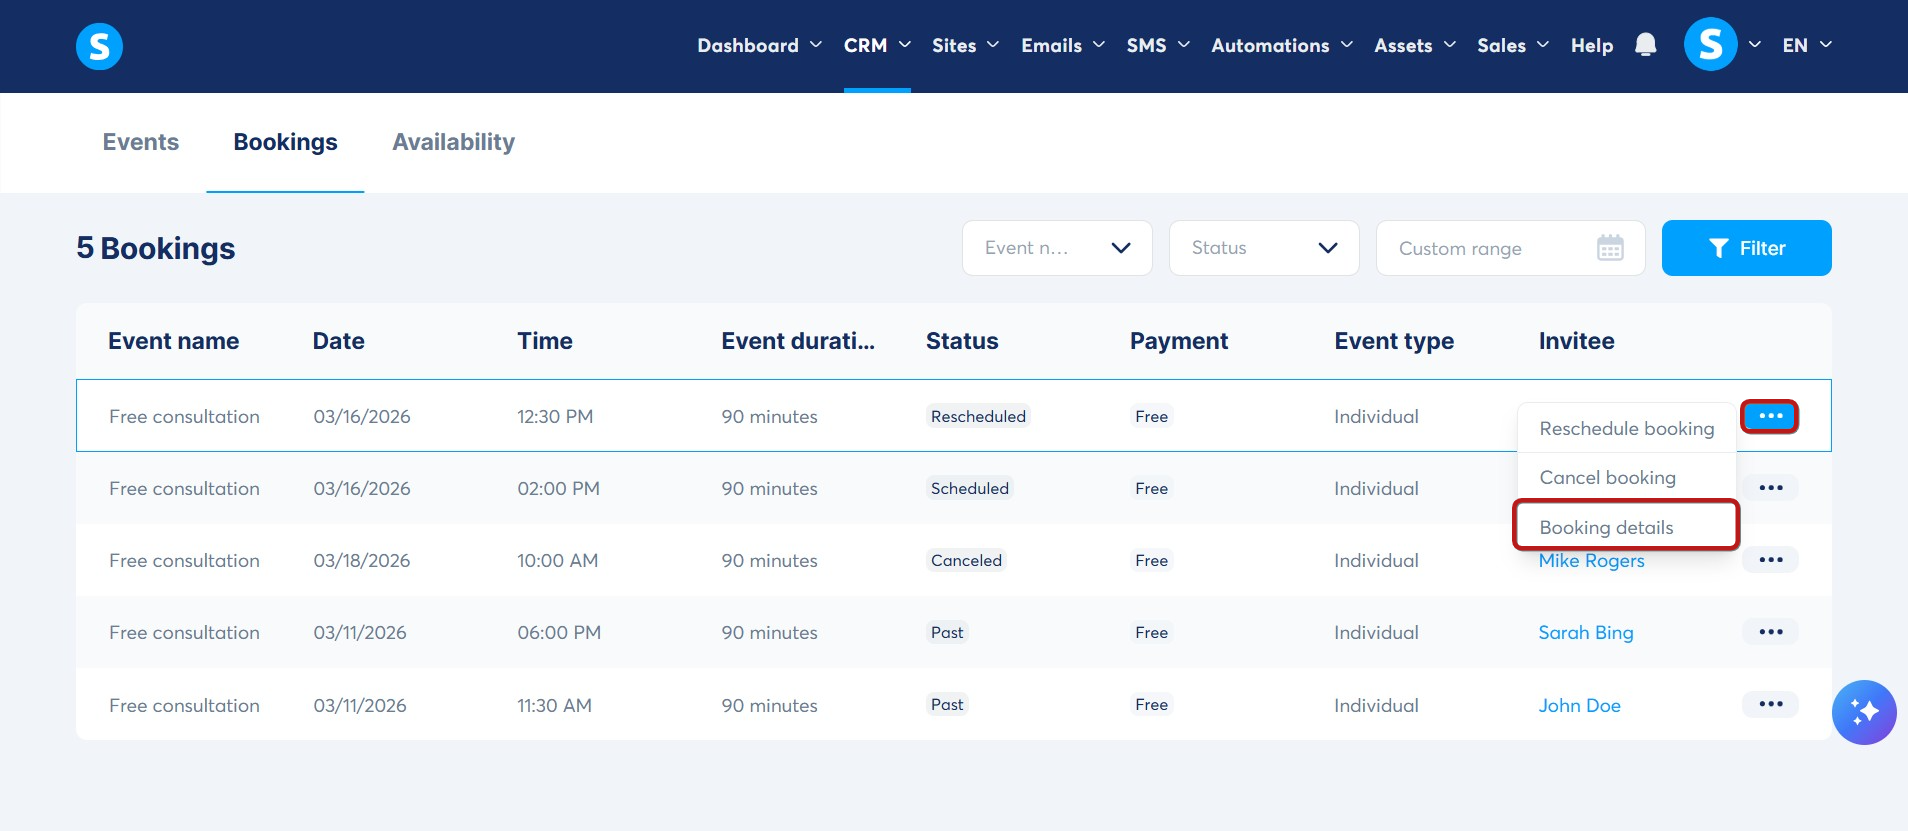Viewport: 1908px width, 831px height.
Task: Open invitee John Doe link
Action: click(x=1579, y=705)
